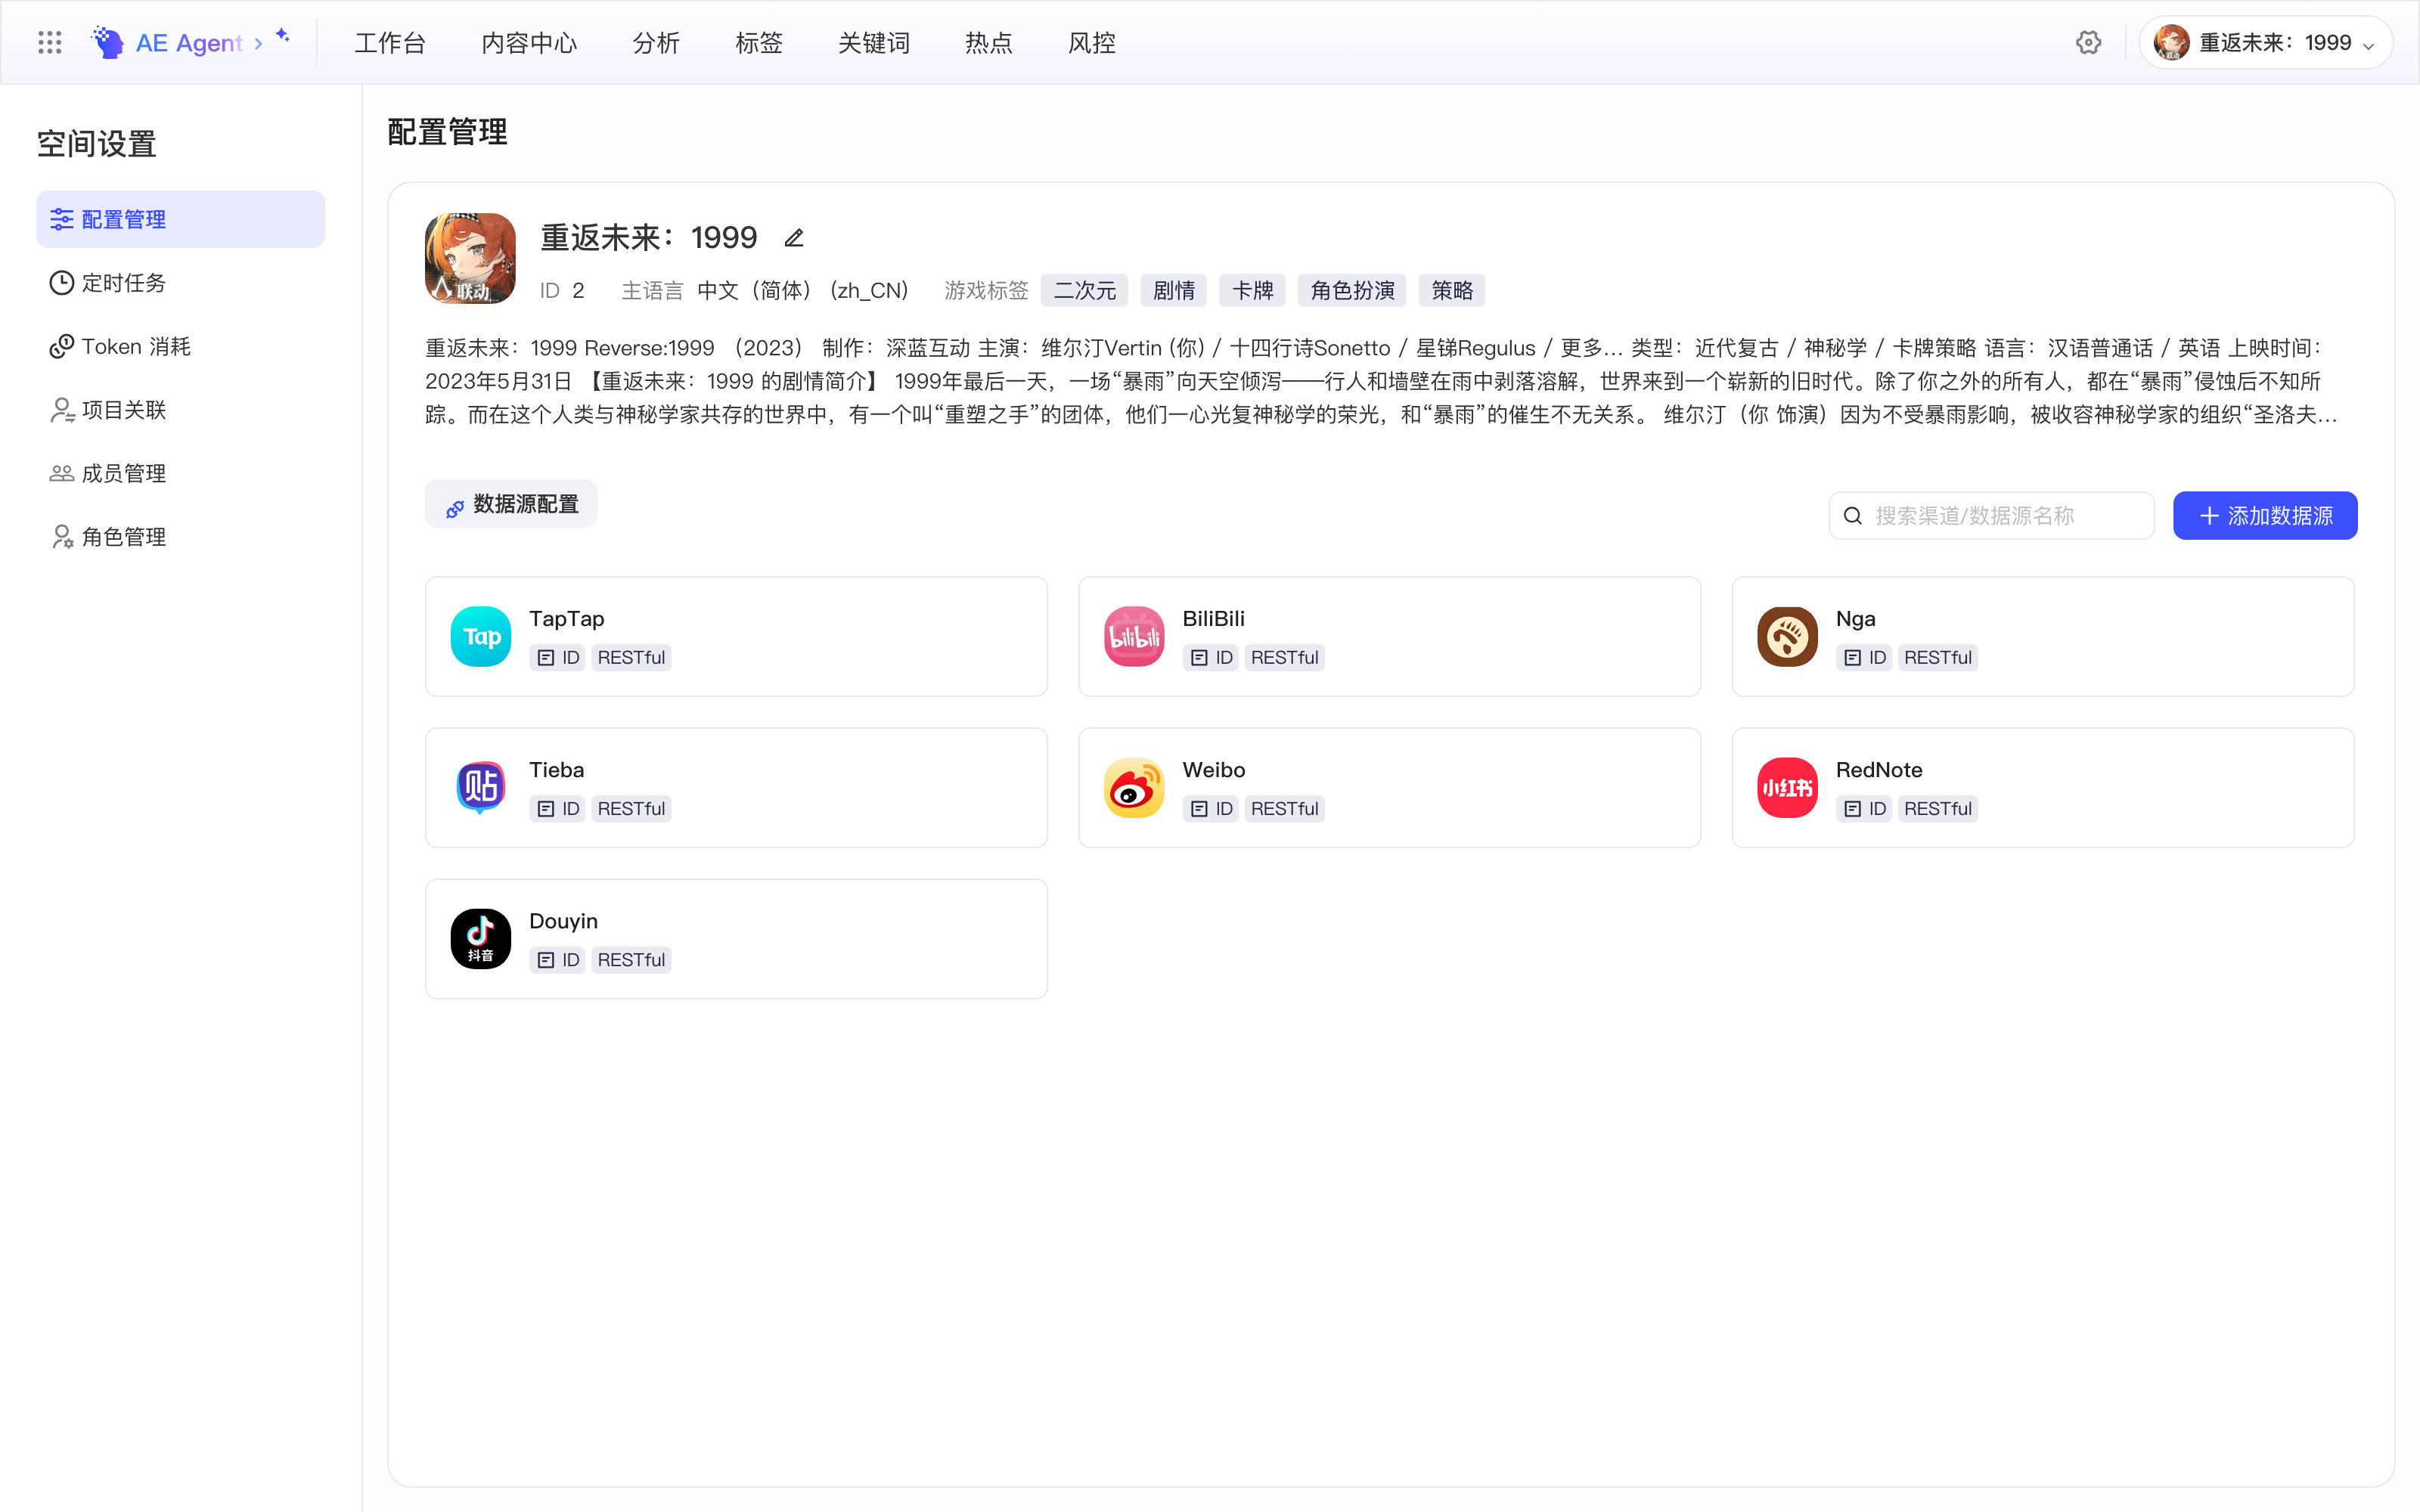The height and width of the screenshot is (1512, 2420).
Task: Click RESTful tag on TapTap card
Action: (631, 657)
